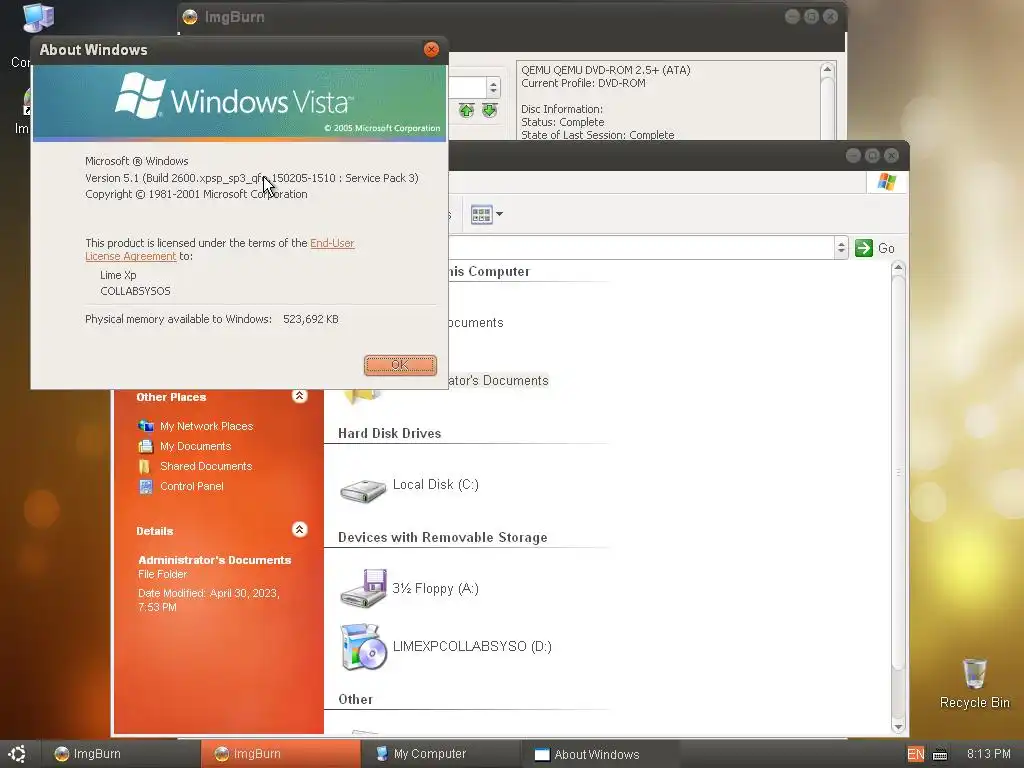Click the Other group header
1024x768 pixels.
[355, 699]
